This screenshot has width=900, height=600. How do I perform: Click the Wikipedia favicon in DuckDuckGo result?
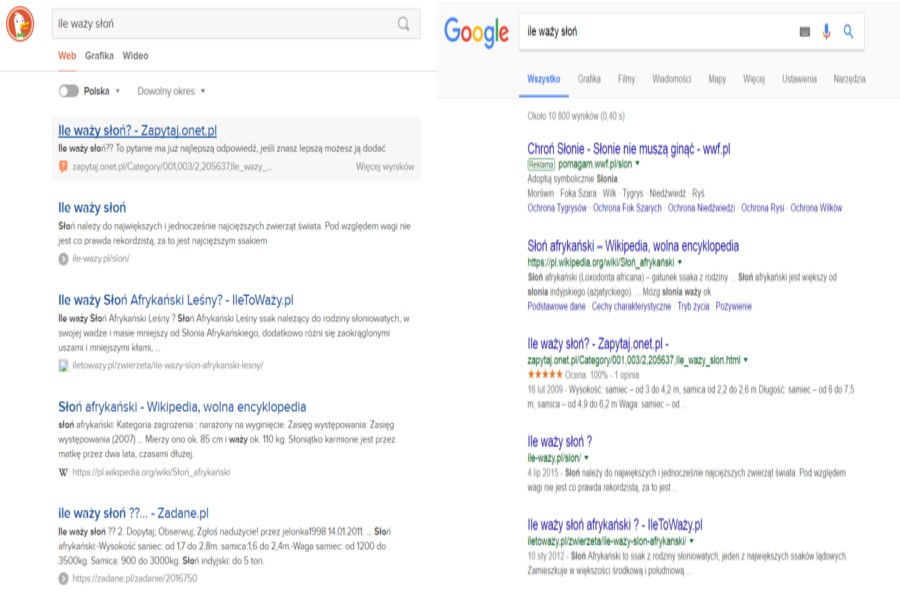coord(63,472)
